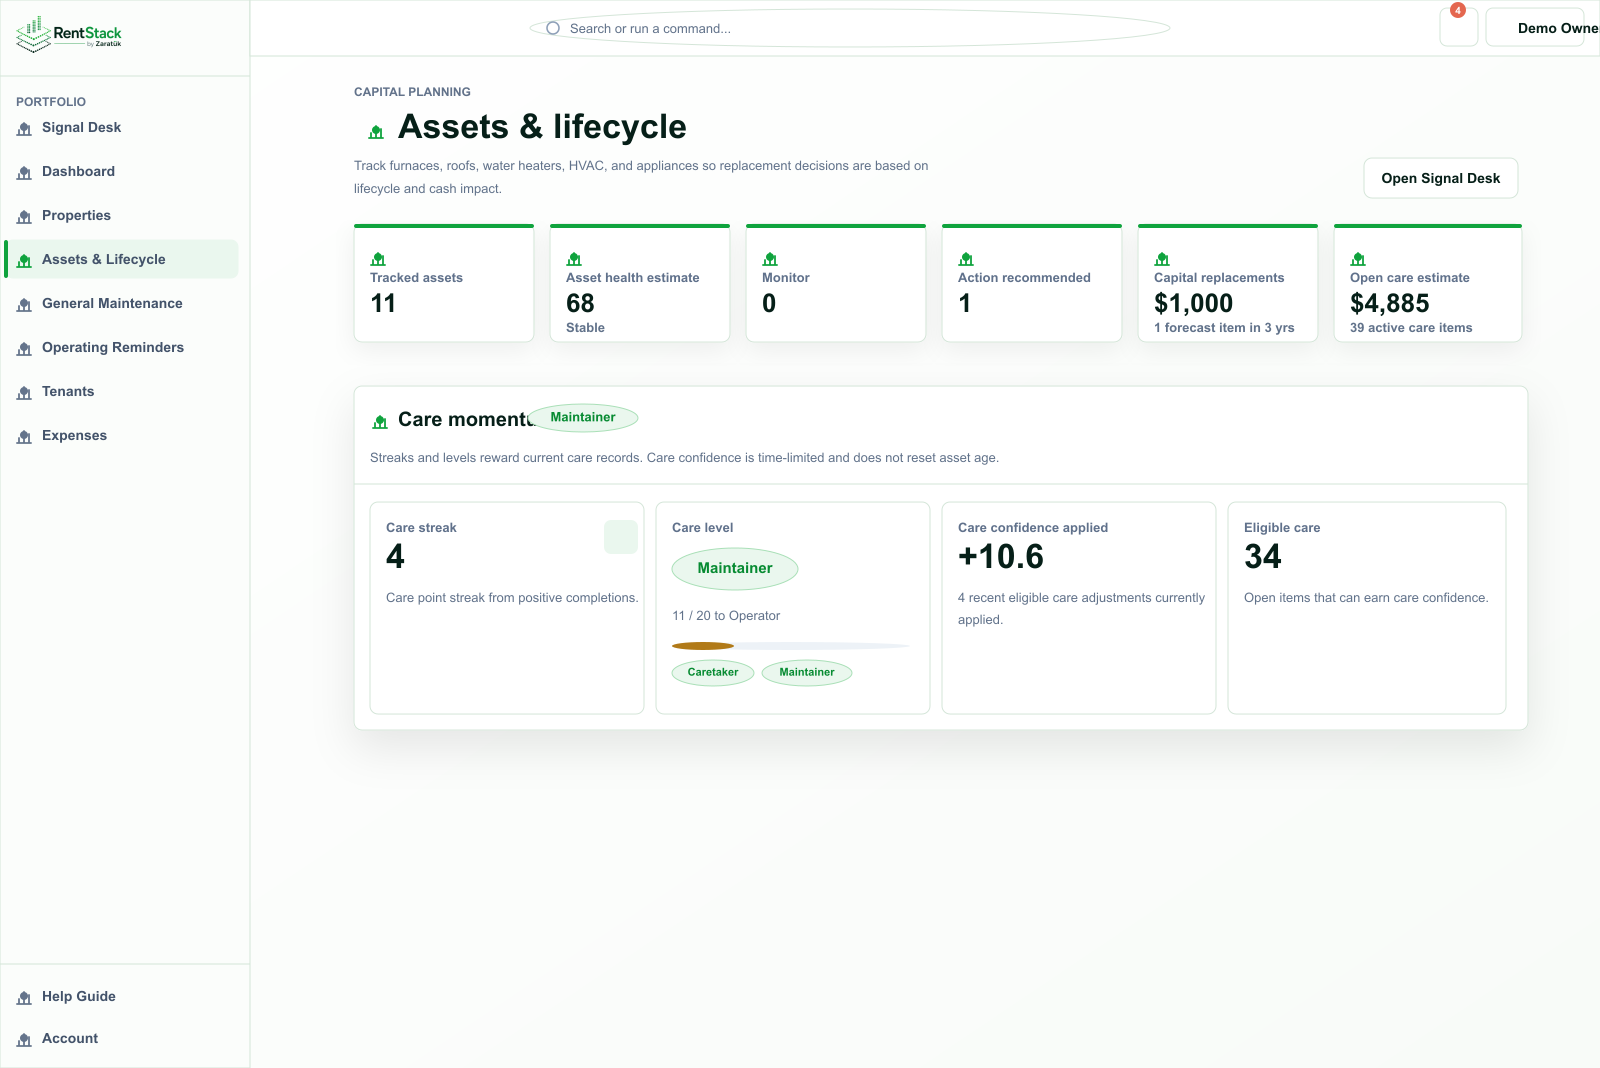Click the Expenses sidebar icon
Viewport: 1600px width, 1068px height.
(x=24, y=437)
